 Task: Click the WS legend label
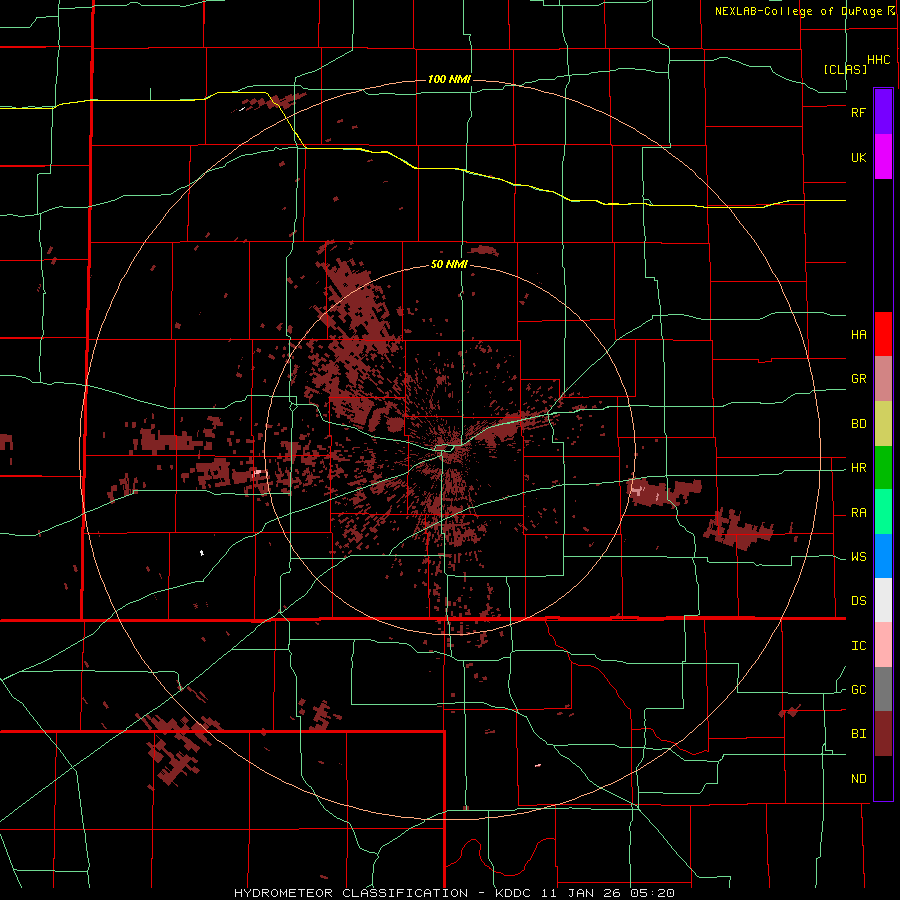858,557
